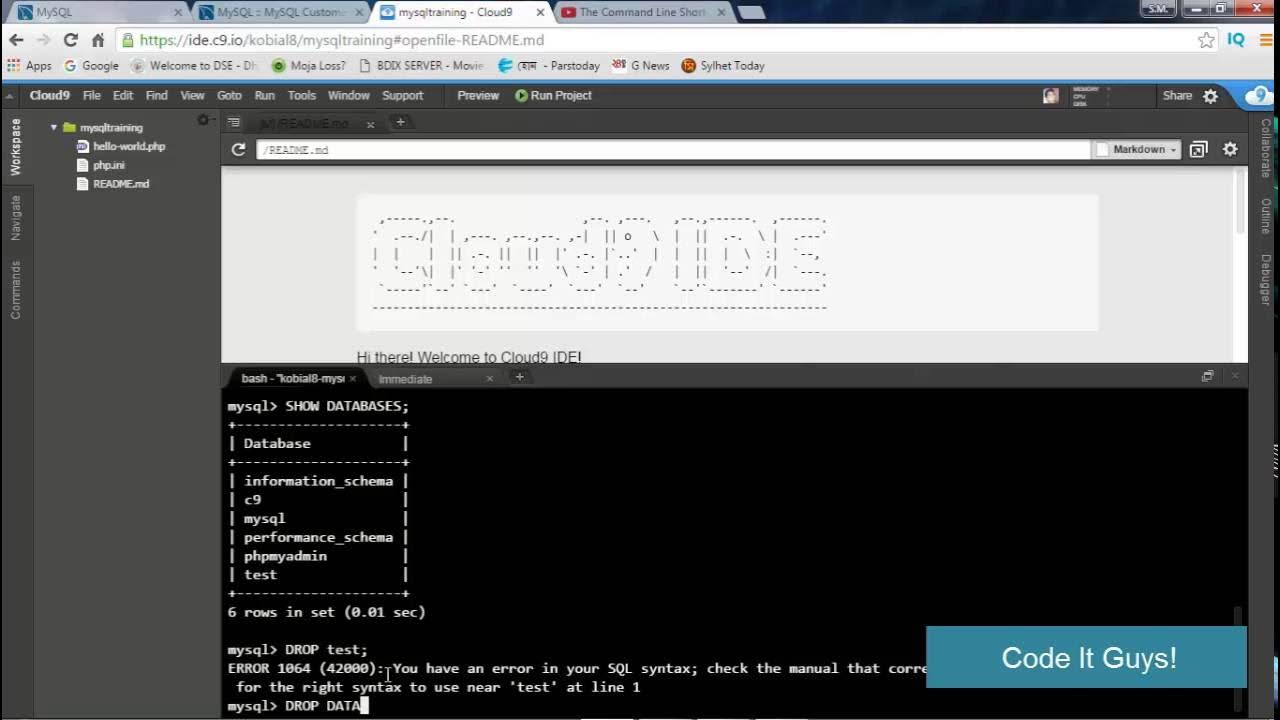This screenshot has width=1280, height=720.
Task: Close the console panel
Action: (1234, 376)
